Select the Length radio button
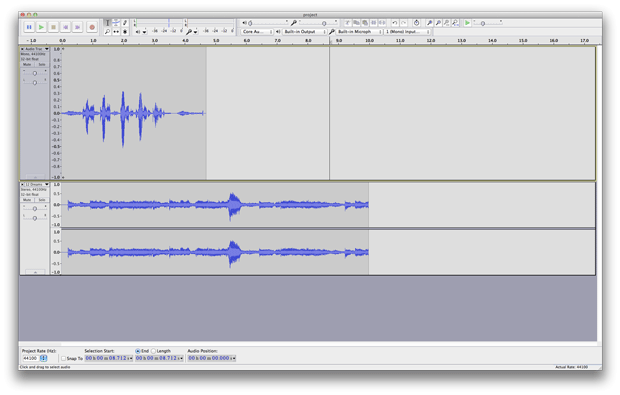Screen dimensions: 620x395 coord(153,351)
